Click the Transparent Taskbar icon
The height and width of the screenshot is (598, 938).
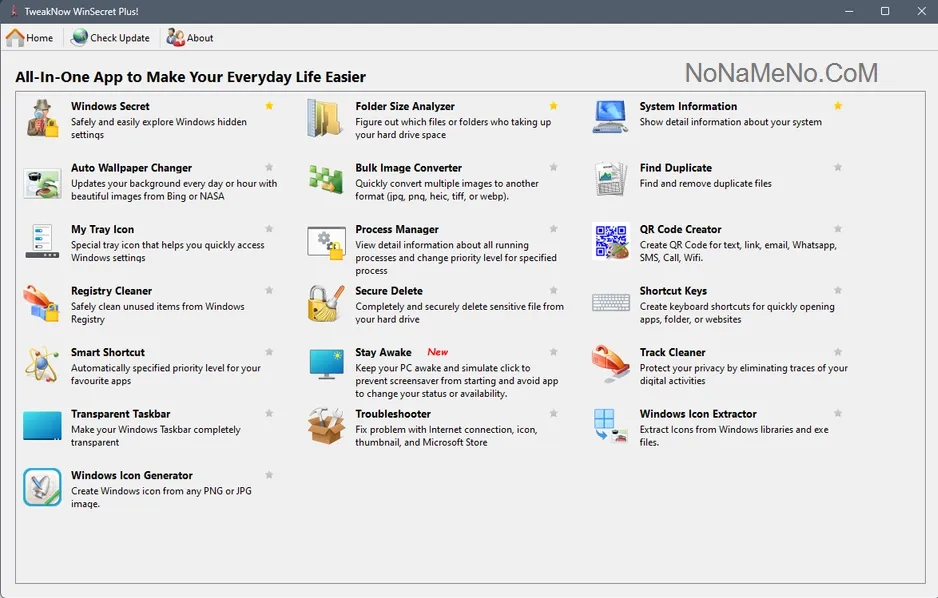click(42, 426)
